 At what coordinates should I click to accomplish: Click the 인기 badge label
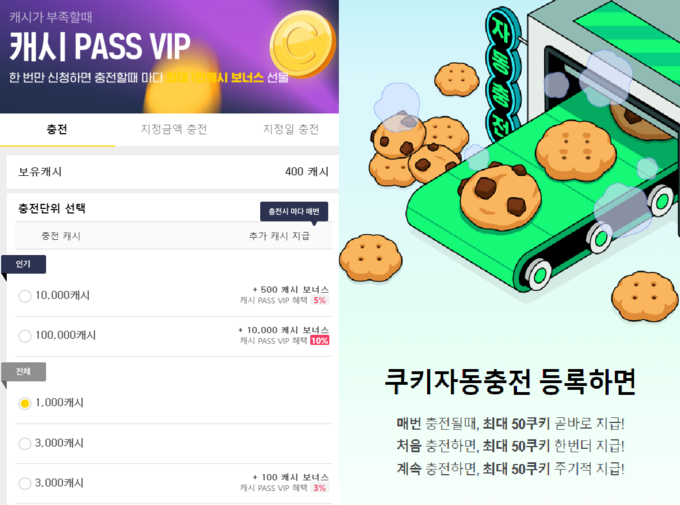point(23,264)
